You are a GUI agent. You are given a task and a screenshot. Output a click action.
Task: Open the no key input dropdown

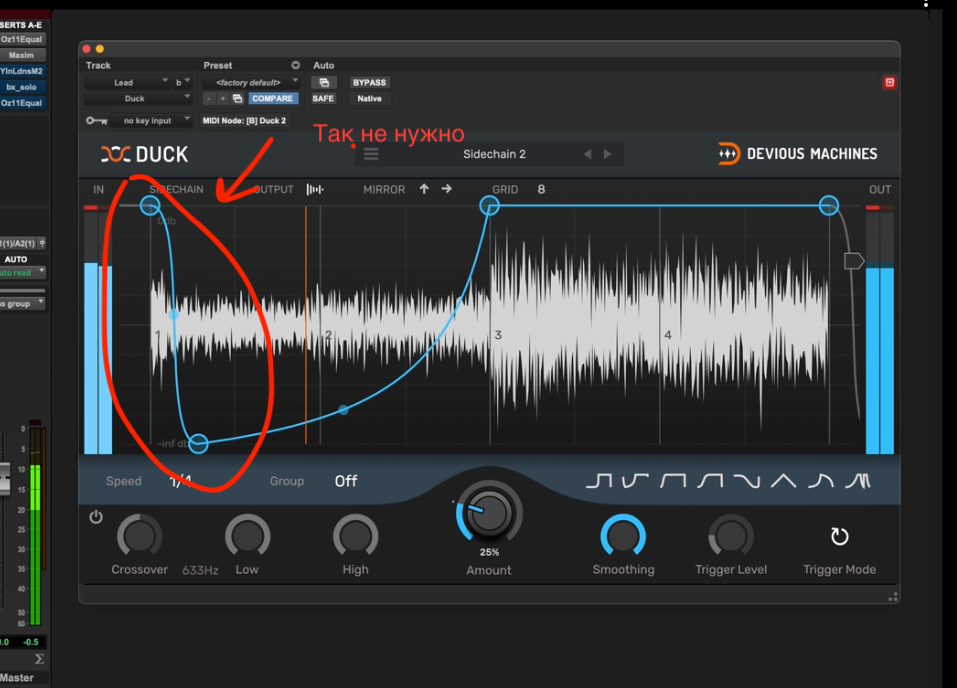(x=151, y=121)
